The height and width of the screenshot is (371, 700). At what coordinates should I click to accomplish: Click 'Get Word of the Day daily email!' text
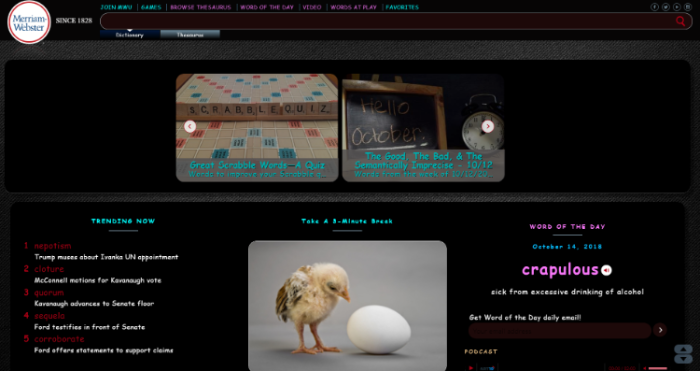[525, 317]
